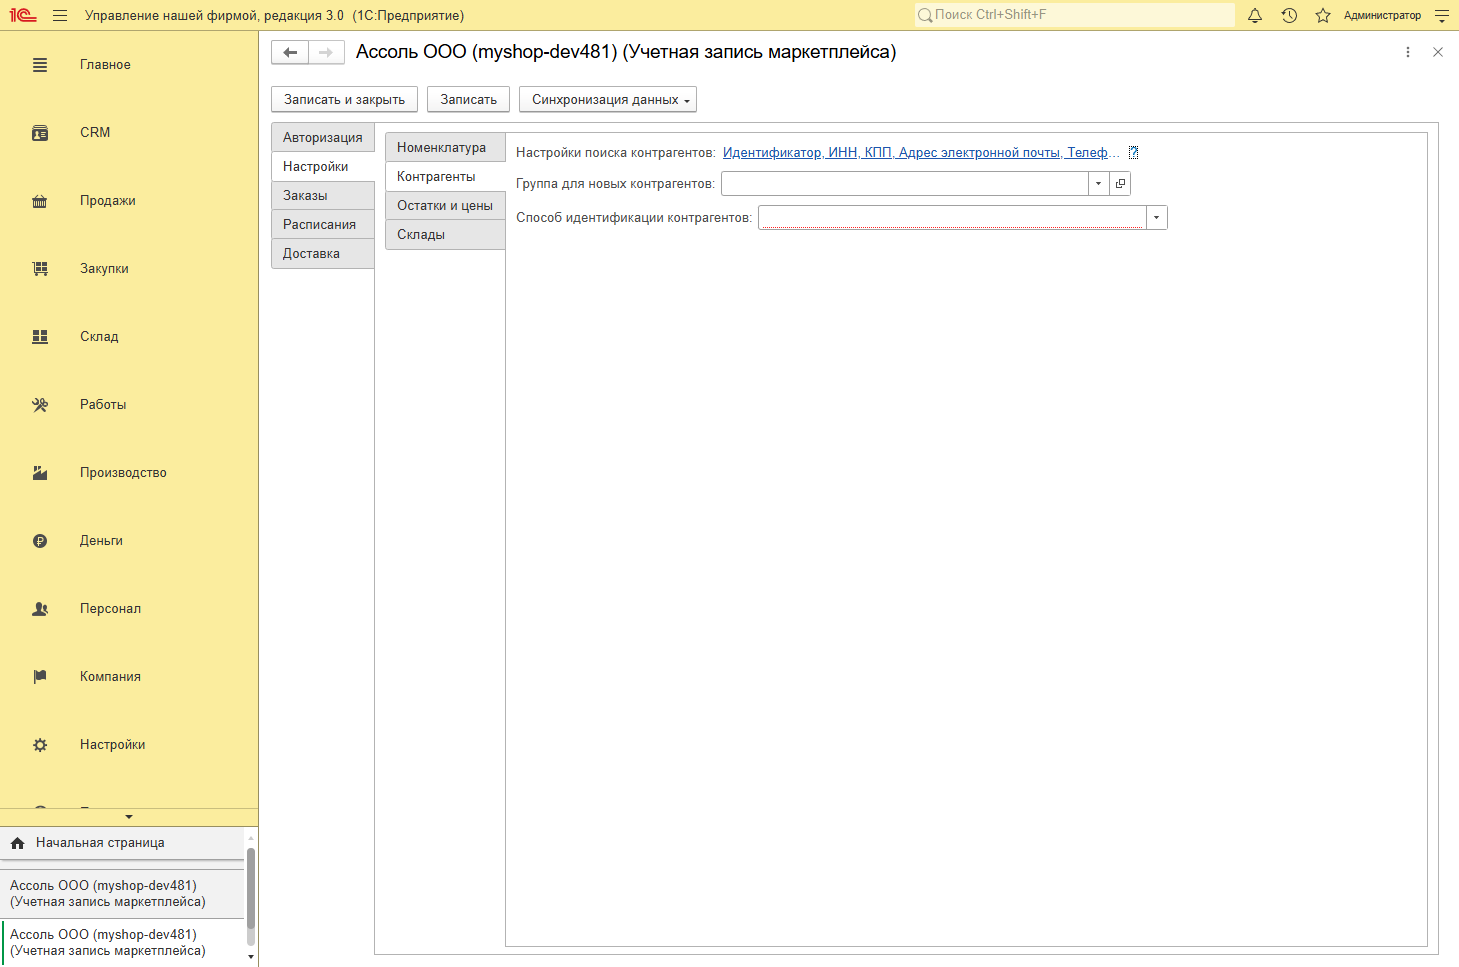
Task: Select the Контрагенты sub-tab
Action: [445, 177]
